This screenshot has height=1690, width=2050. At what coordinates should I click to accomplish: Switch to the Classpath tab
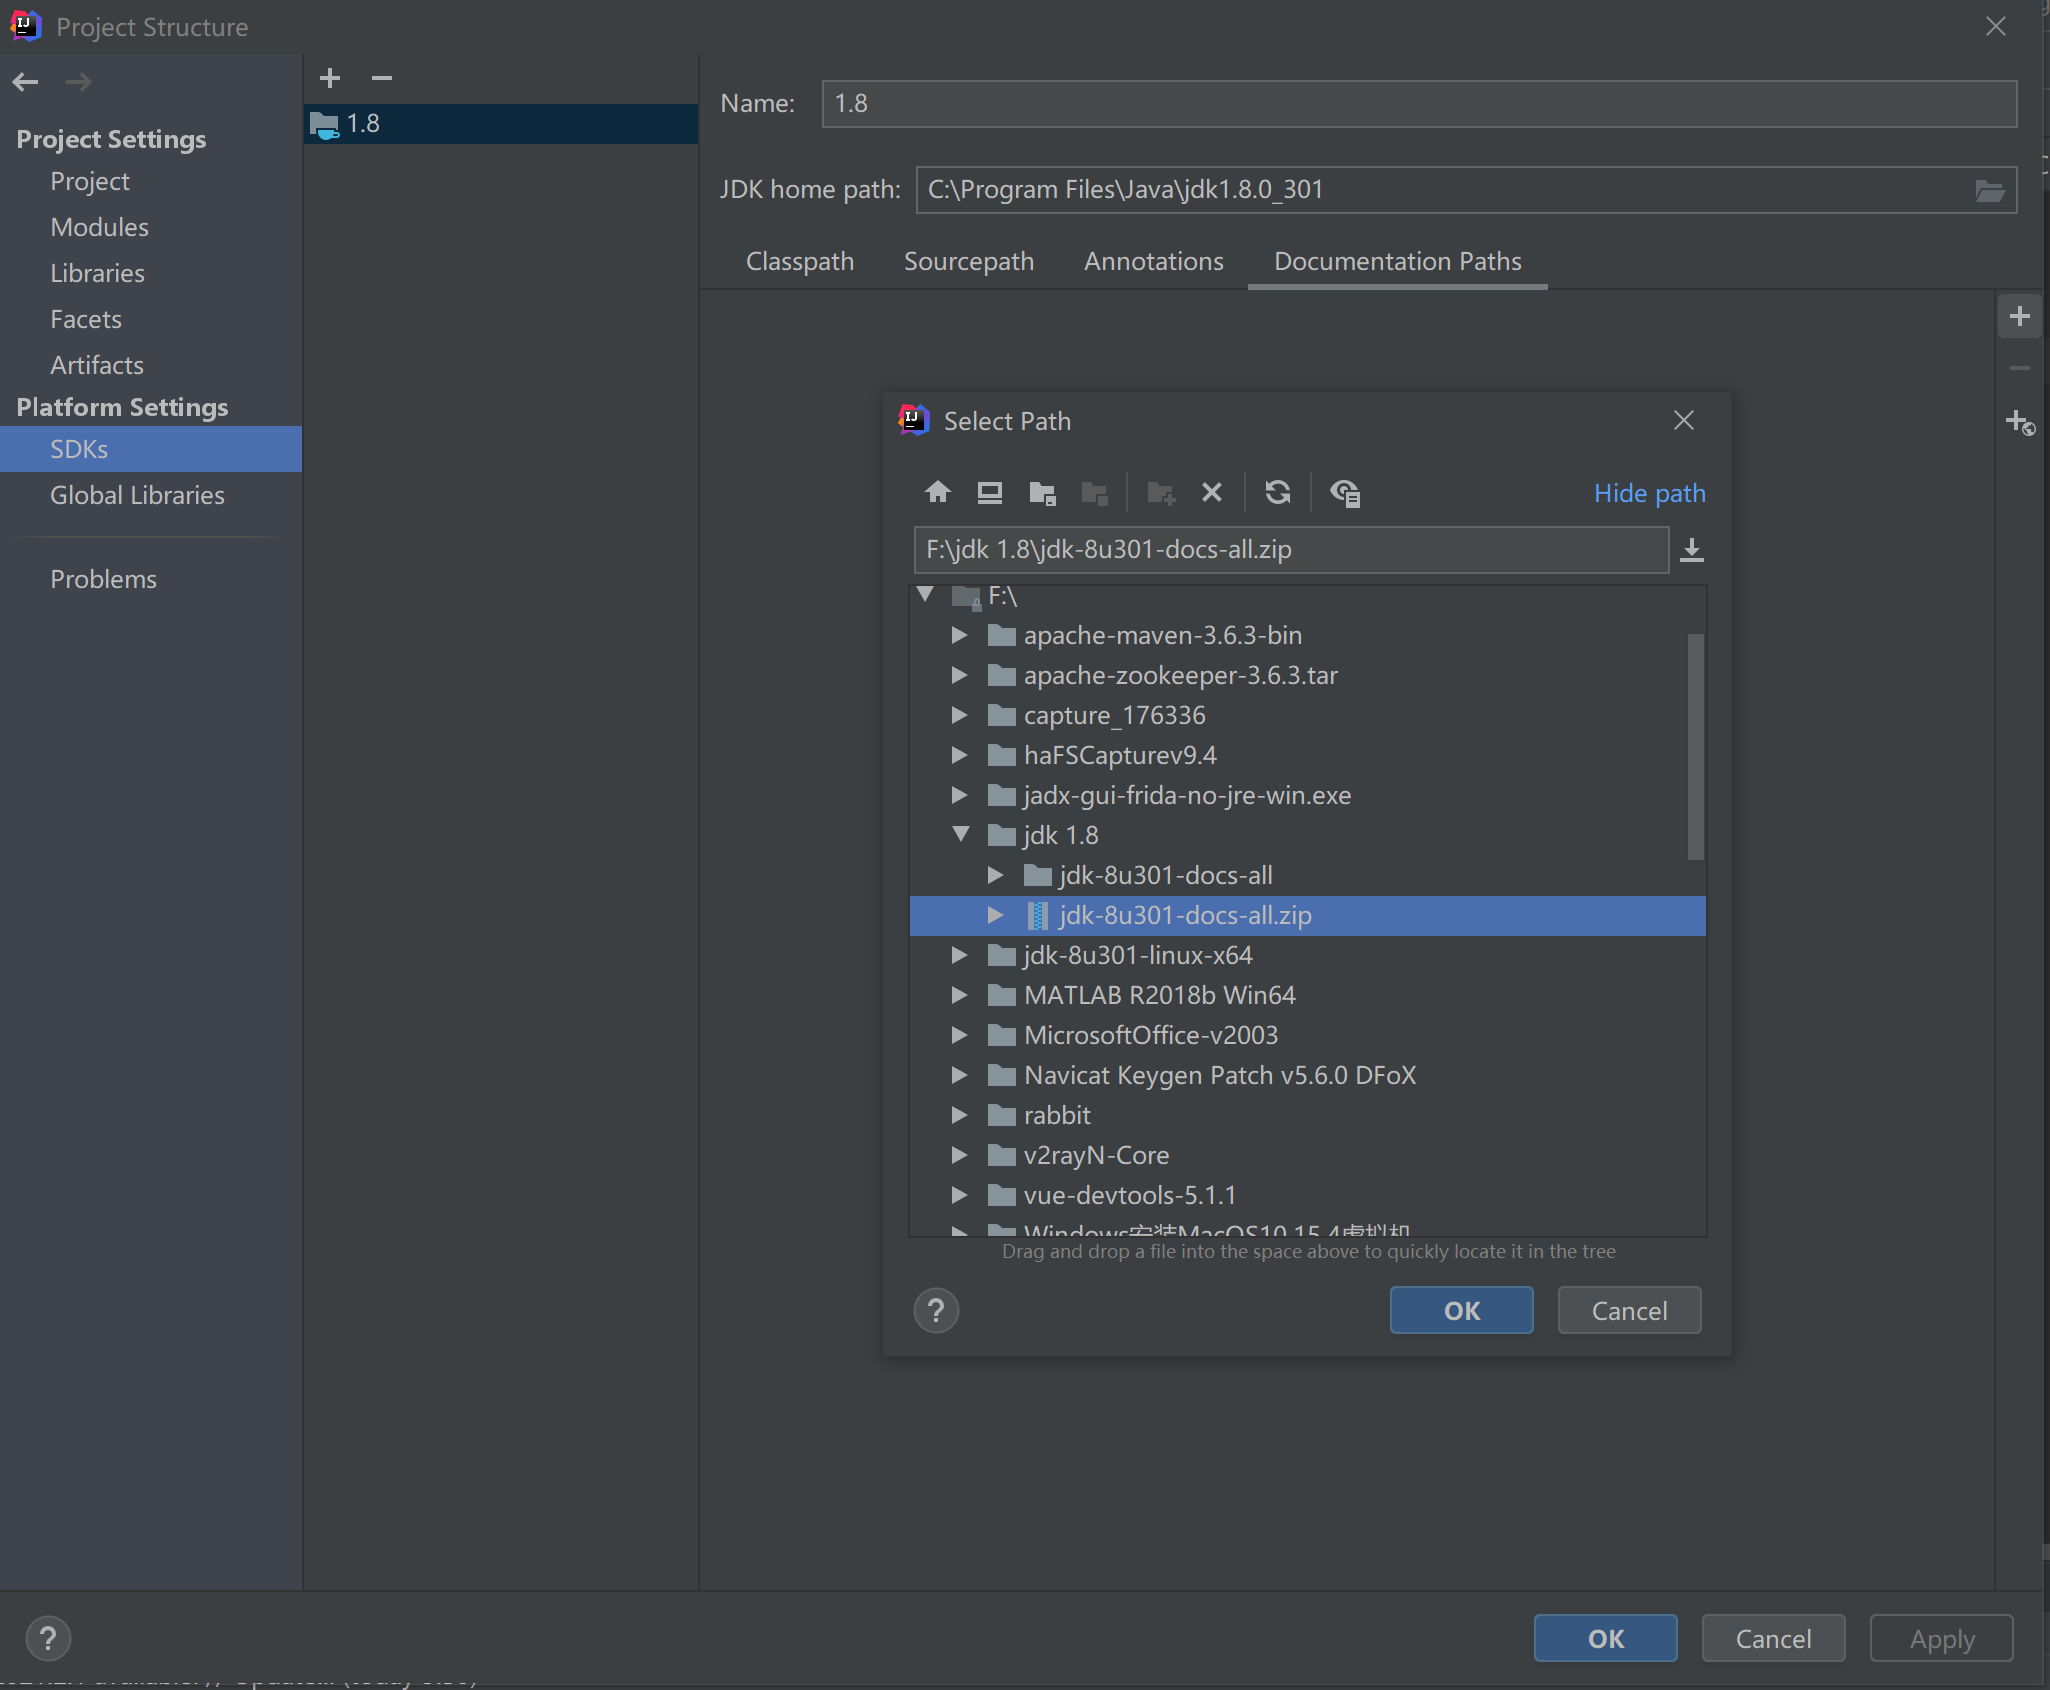coord(800,260)
